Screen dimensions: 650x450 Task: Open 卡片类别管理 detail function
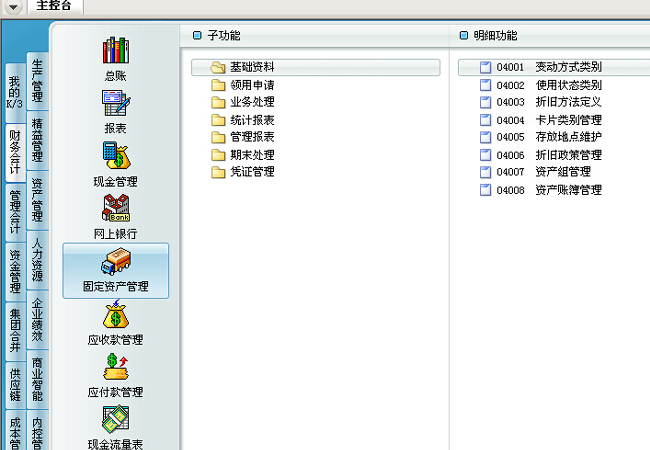click(568, 120)
